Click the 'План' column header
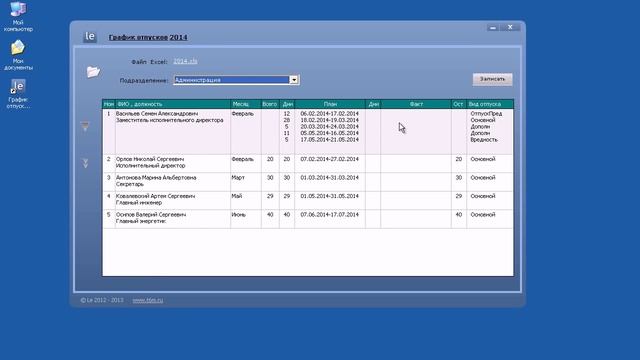 330,104
